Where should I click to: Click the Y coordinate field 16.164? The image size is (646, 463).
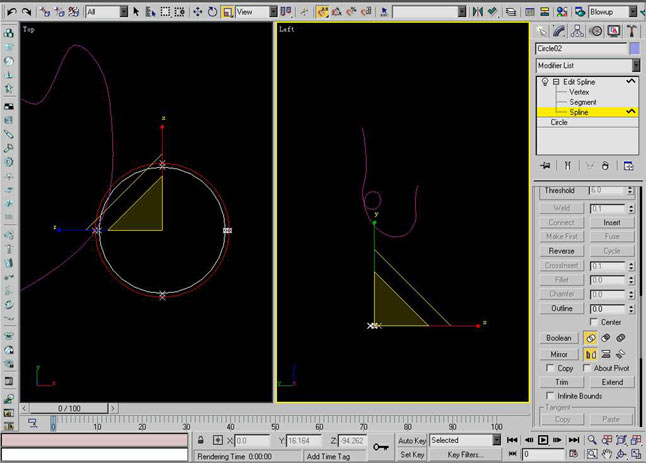(303, 441)
